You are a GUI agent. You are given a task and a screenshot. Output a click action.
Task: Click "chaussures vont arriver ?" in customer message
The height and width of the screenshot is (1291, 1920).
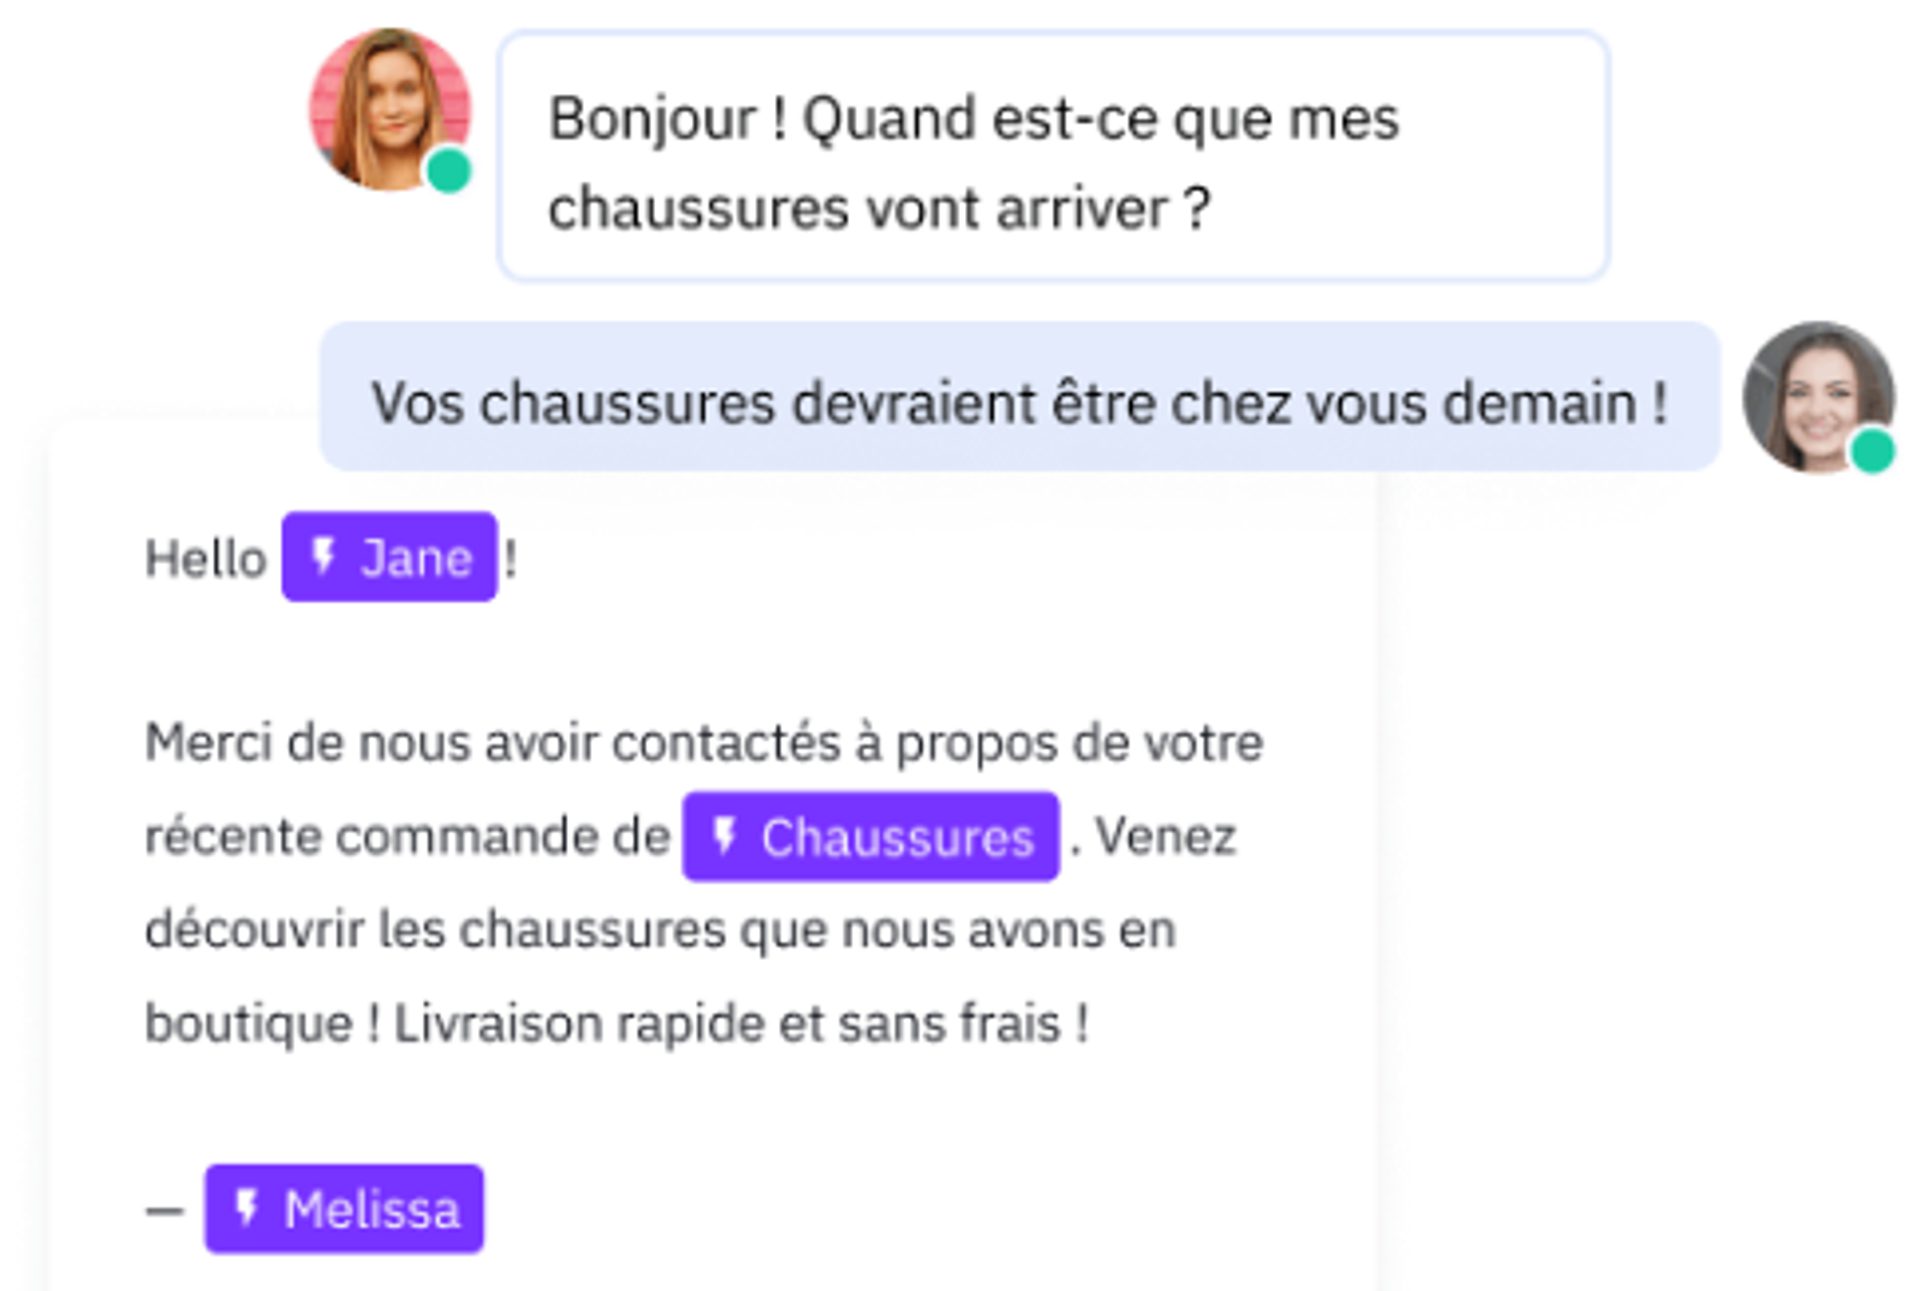878,209
